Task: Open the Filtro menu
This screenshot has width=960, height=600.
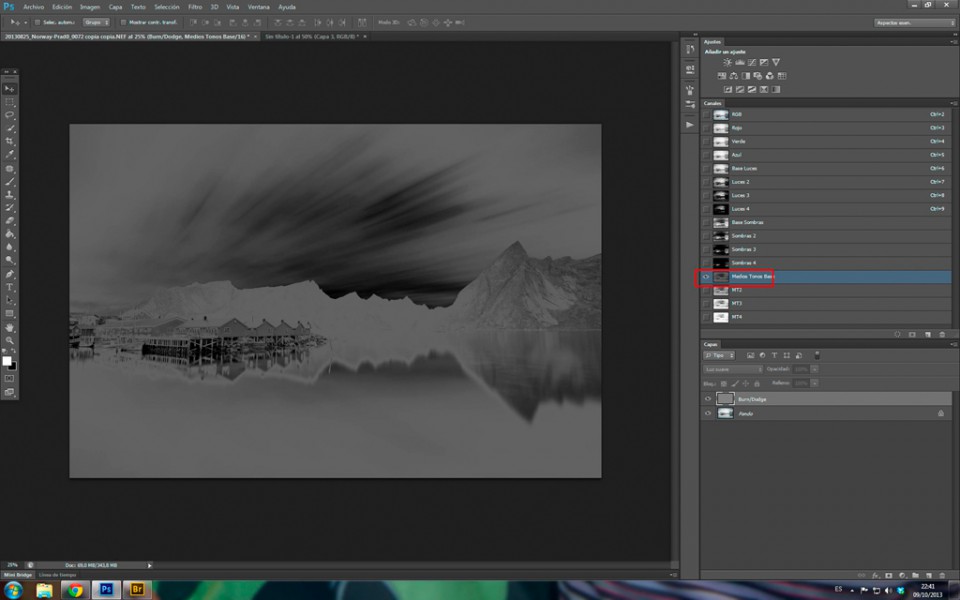Action: click(195, 6)
